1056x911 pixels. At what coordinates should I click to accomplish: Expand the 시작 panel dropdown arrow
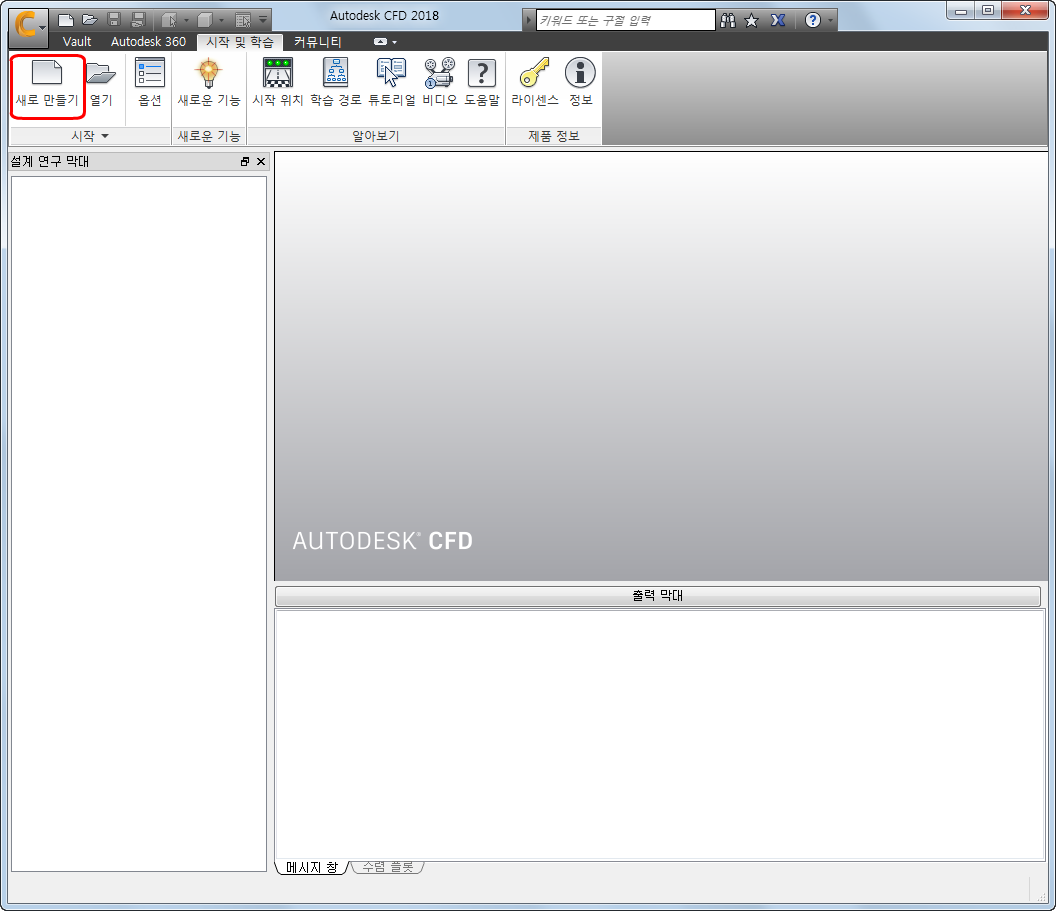[105, 136]
